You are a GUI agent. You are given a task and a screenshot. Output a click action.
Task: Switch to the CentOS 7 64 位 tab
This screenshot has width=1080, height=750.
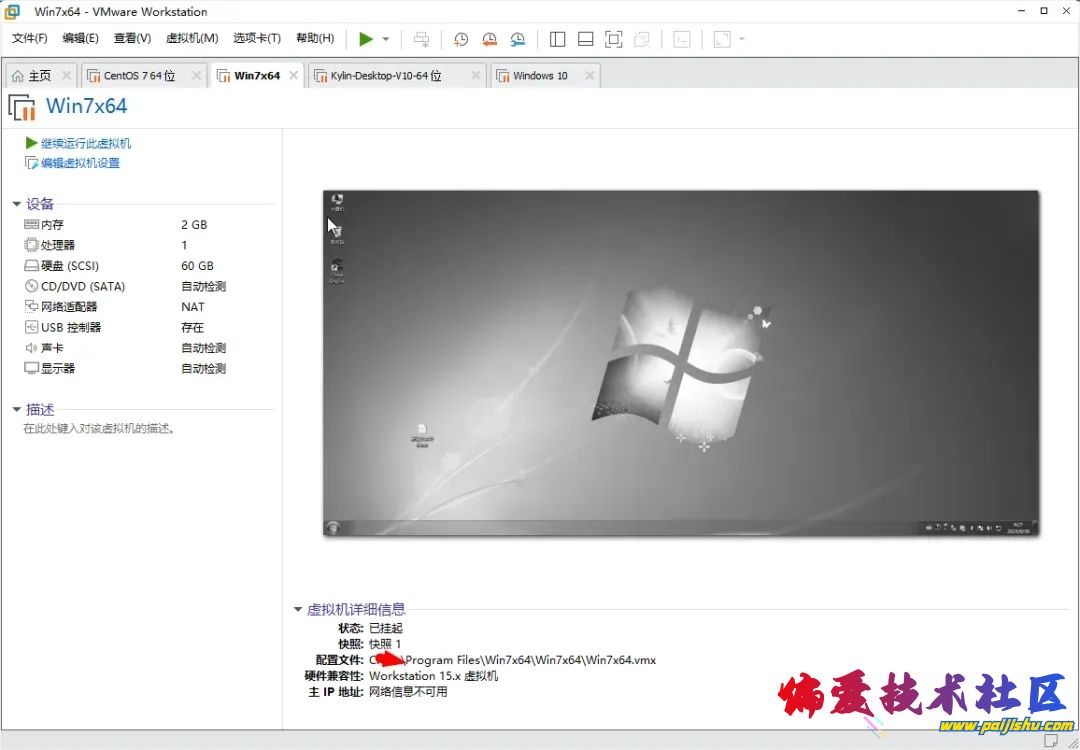click(x=138, y=76)
